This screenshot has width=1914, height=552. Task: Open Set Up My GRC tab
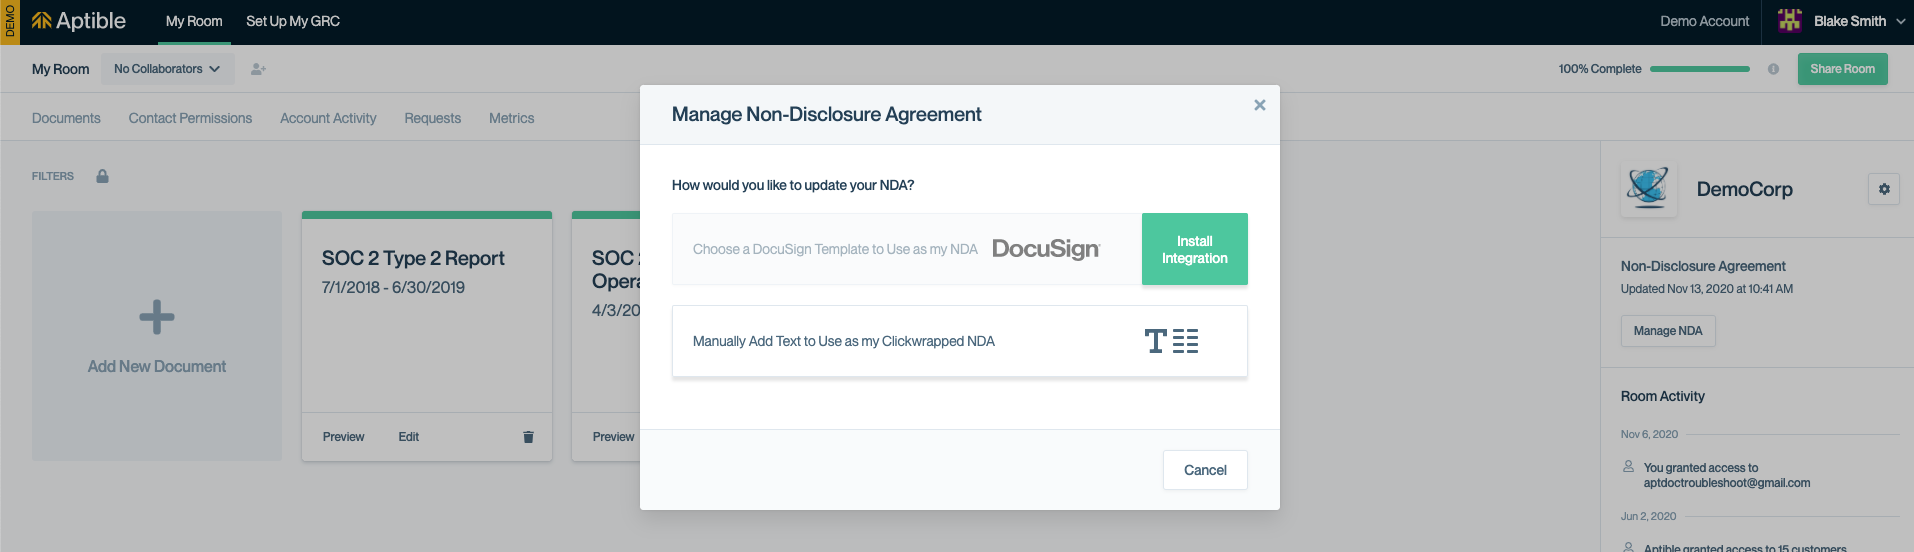tap(293, 21)
